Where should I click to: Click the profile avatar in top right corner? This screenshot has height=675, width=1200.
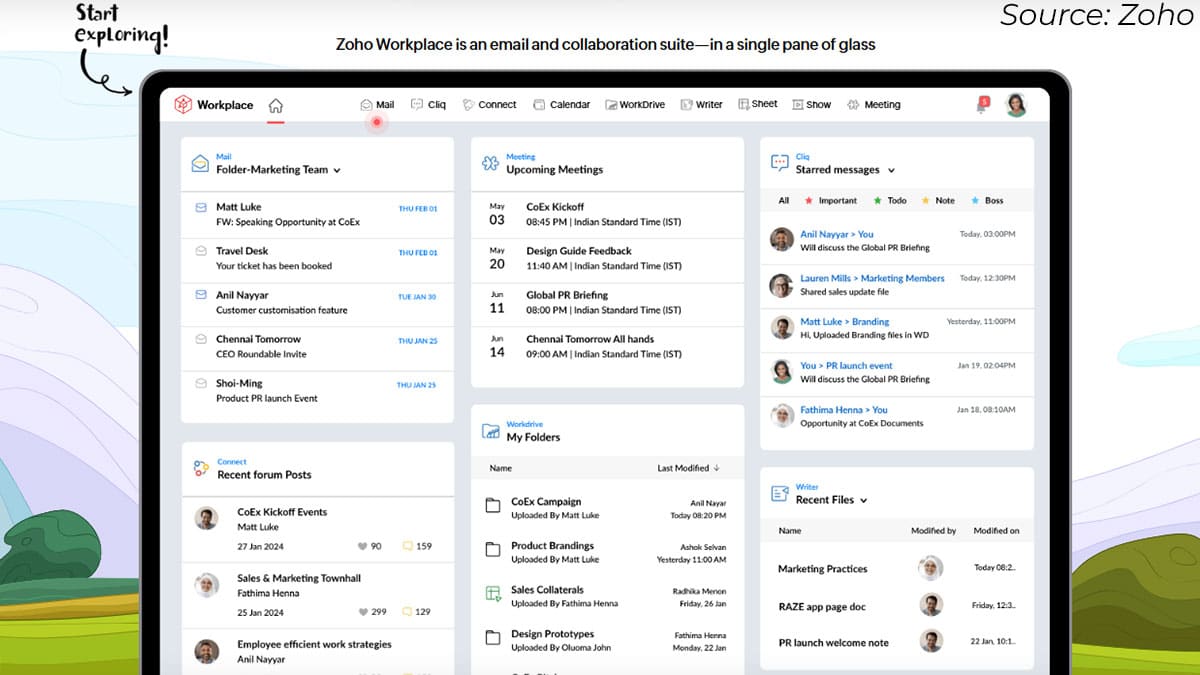pos(1016,104)
